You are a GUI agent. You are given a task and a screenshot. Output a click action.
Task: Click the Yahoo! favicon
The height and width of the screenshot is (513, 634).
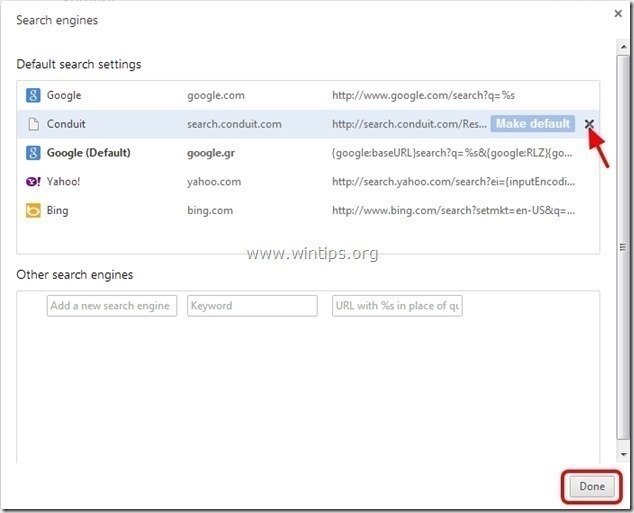click(32, 182)
